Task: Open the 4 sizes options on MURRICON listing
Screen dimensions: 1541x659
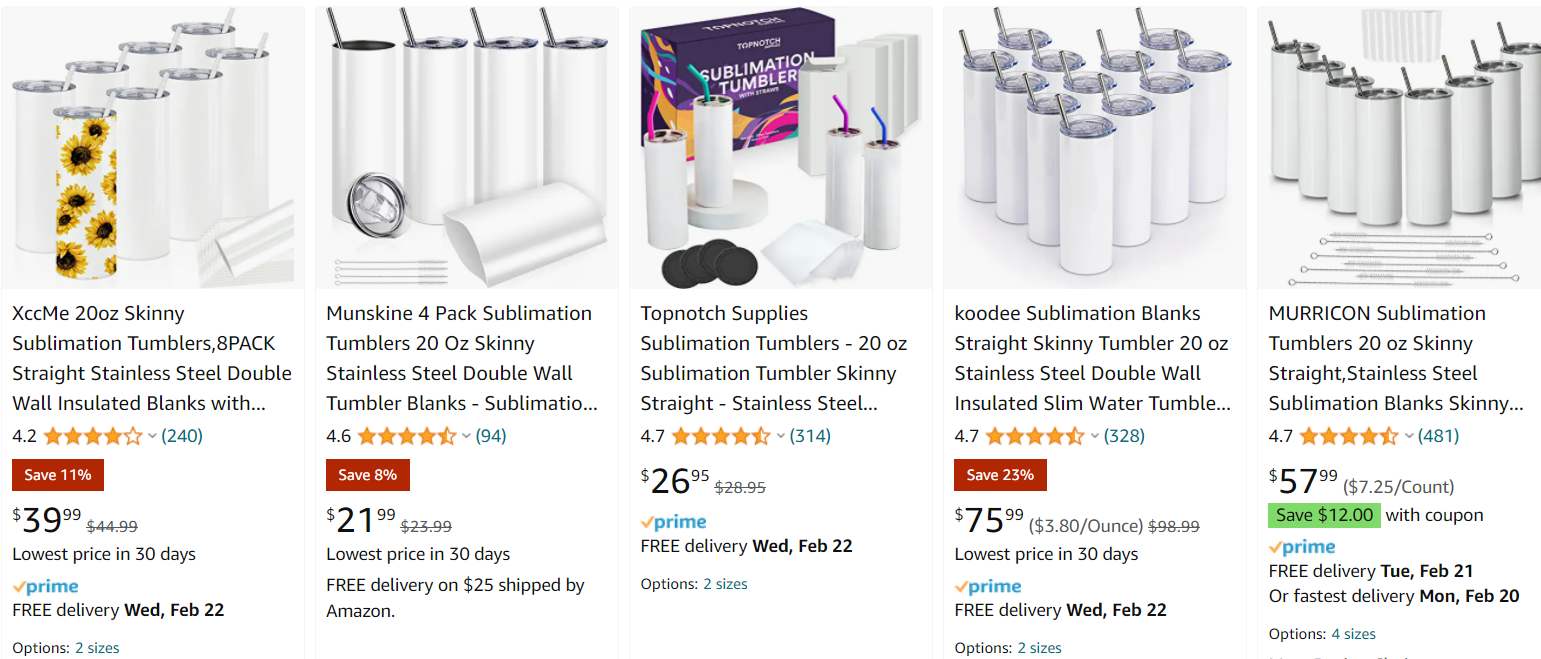Action: pyautogui.click(x=1353, y=633)
